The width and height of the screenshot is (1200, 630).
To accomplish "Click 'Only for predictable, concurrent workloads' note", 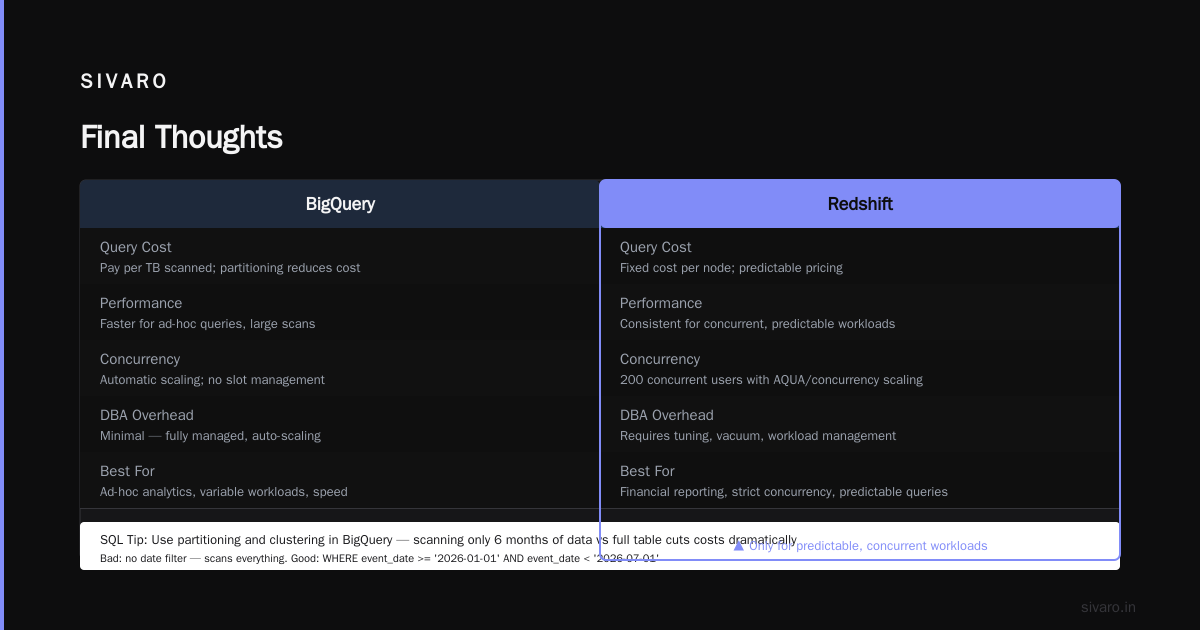I will [868, 546].
